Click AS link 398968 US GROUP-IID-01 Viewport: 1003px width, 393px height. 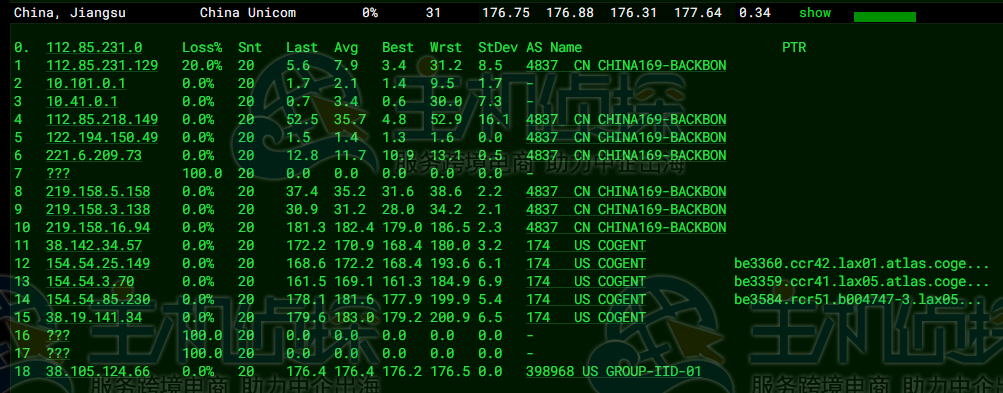click(613, 371)
